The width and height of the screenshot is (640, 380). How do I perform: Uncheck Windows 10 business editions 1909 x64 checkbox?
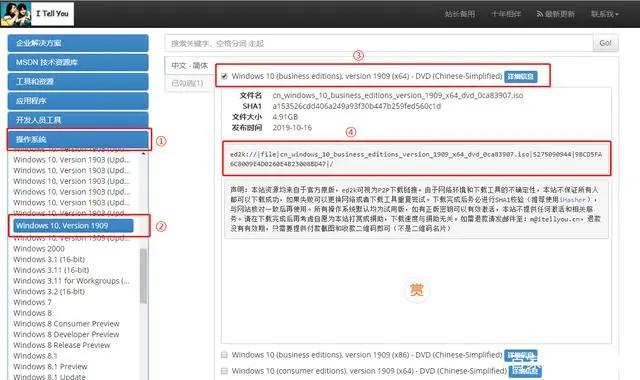click(224, 76)
